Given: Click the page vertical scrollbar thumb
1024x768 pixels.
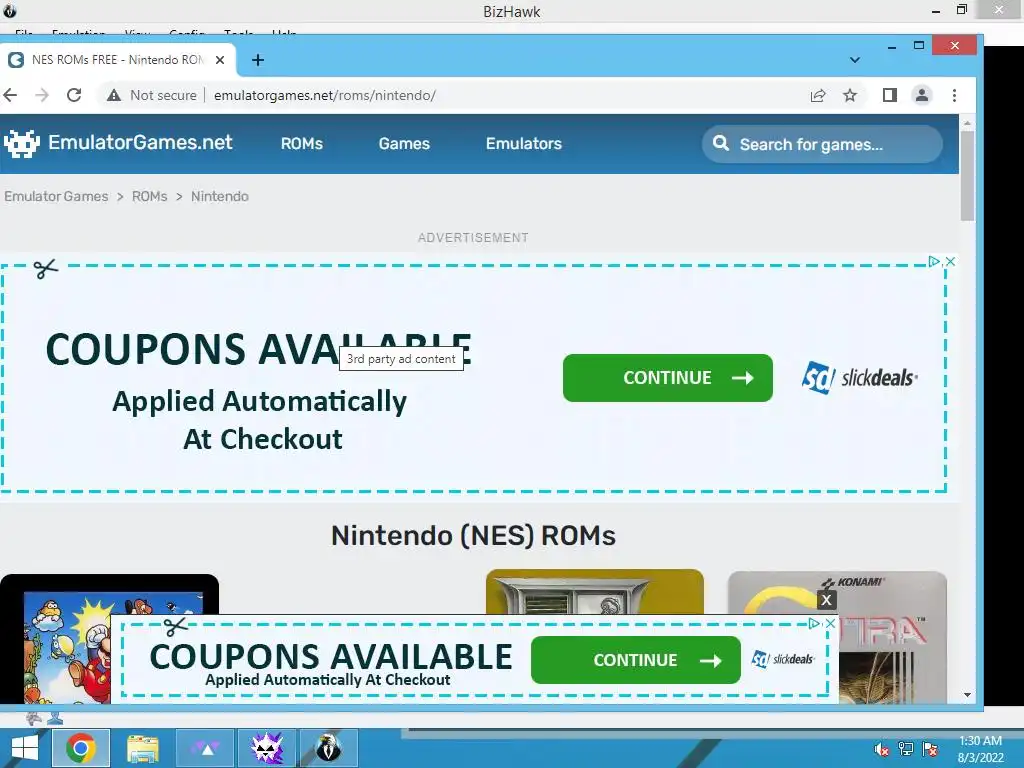Looking at the screenshot, I should (x=967, y=176).
